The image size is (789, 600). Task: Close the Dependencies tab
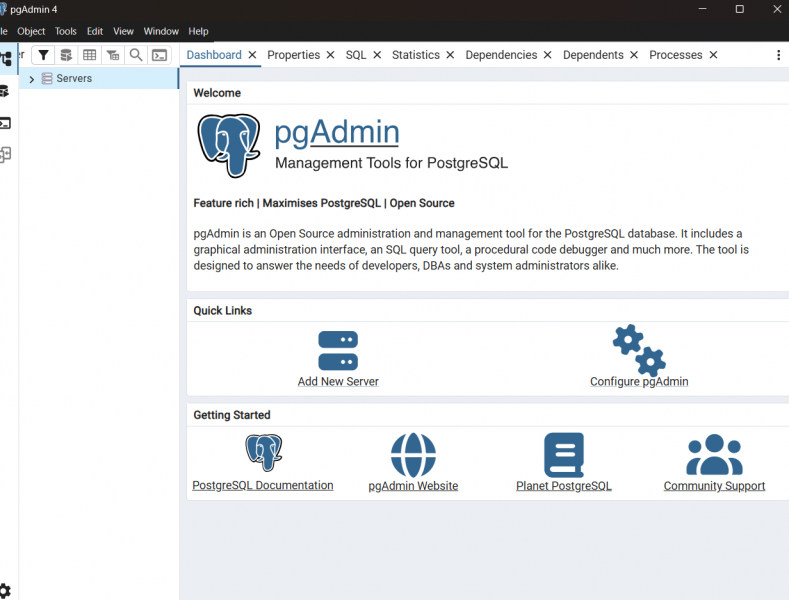click(x=547, y=55)
